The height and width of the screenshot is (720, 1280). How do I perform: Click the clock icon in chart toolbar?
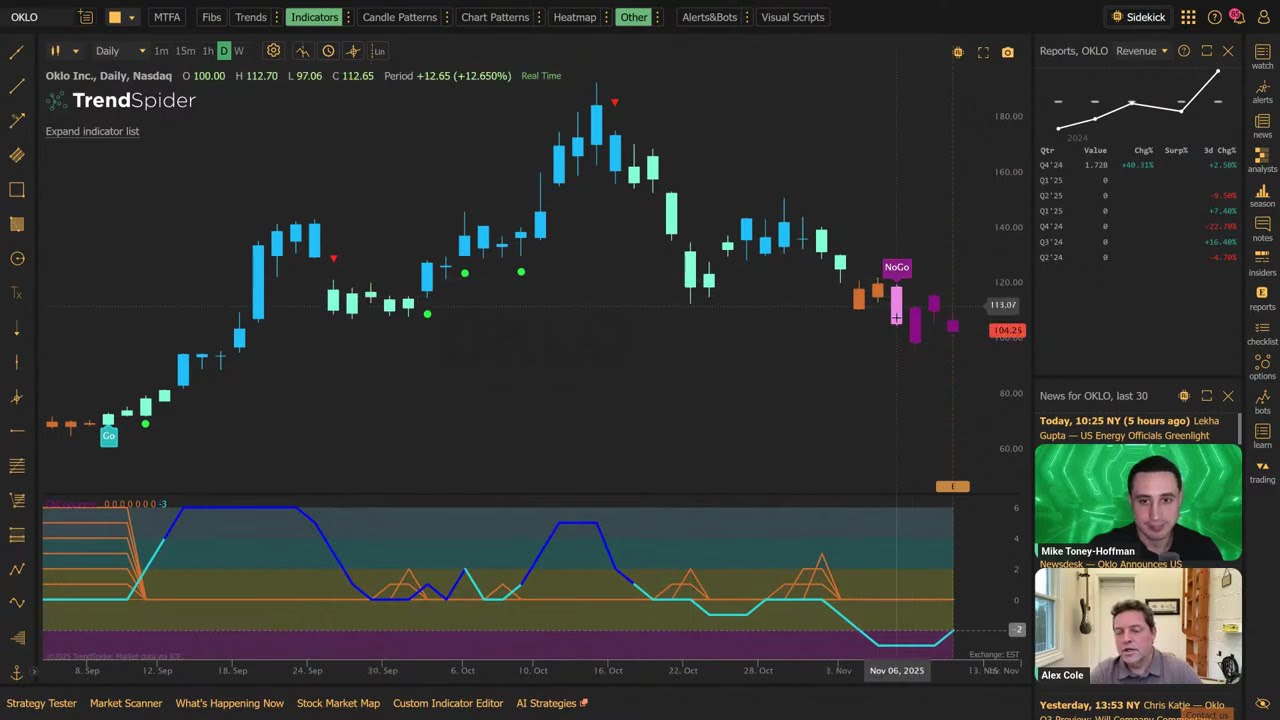pyautogui.click(x=328, y=51)
